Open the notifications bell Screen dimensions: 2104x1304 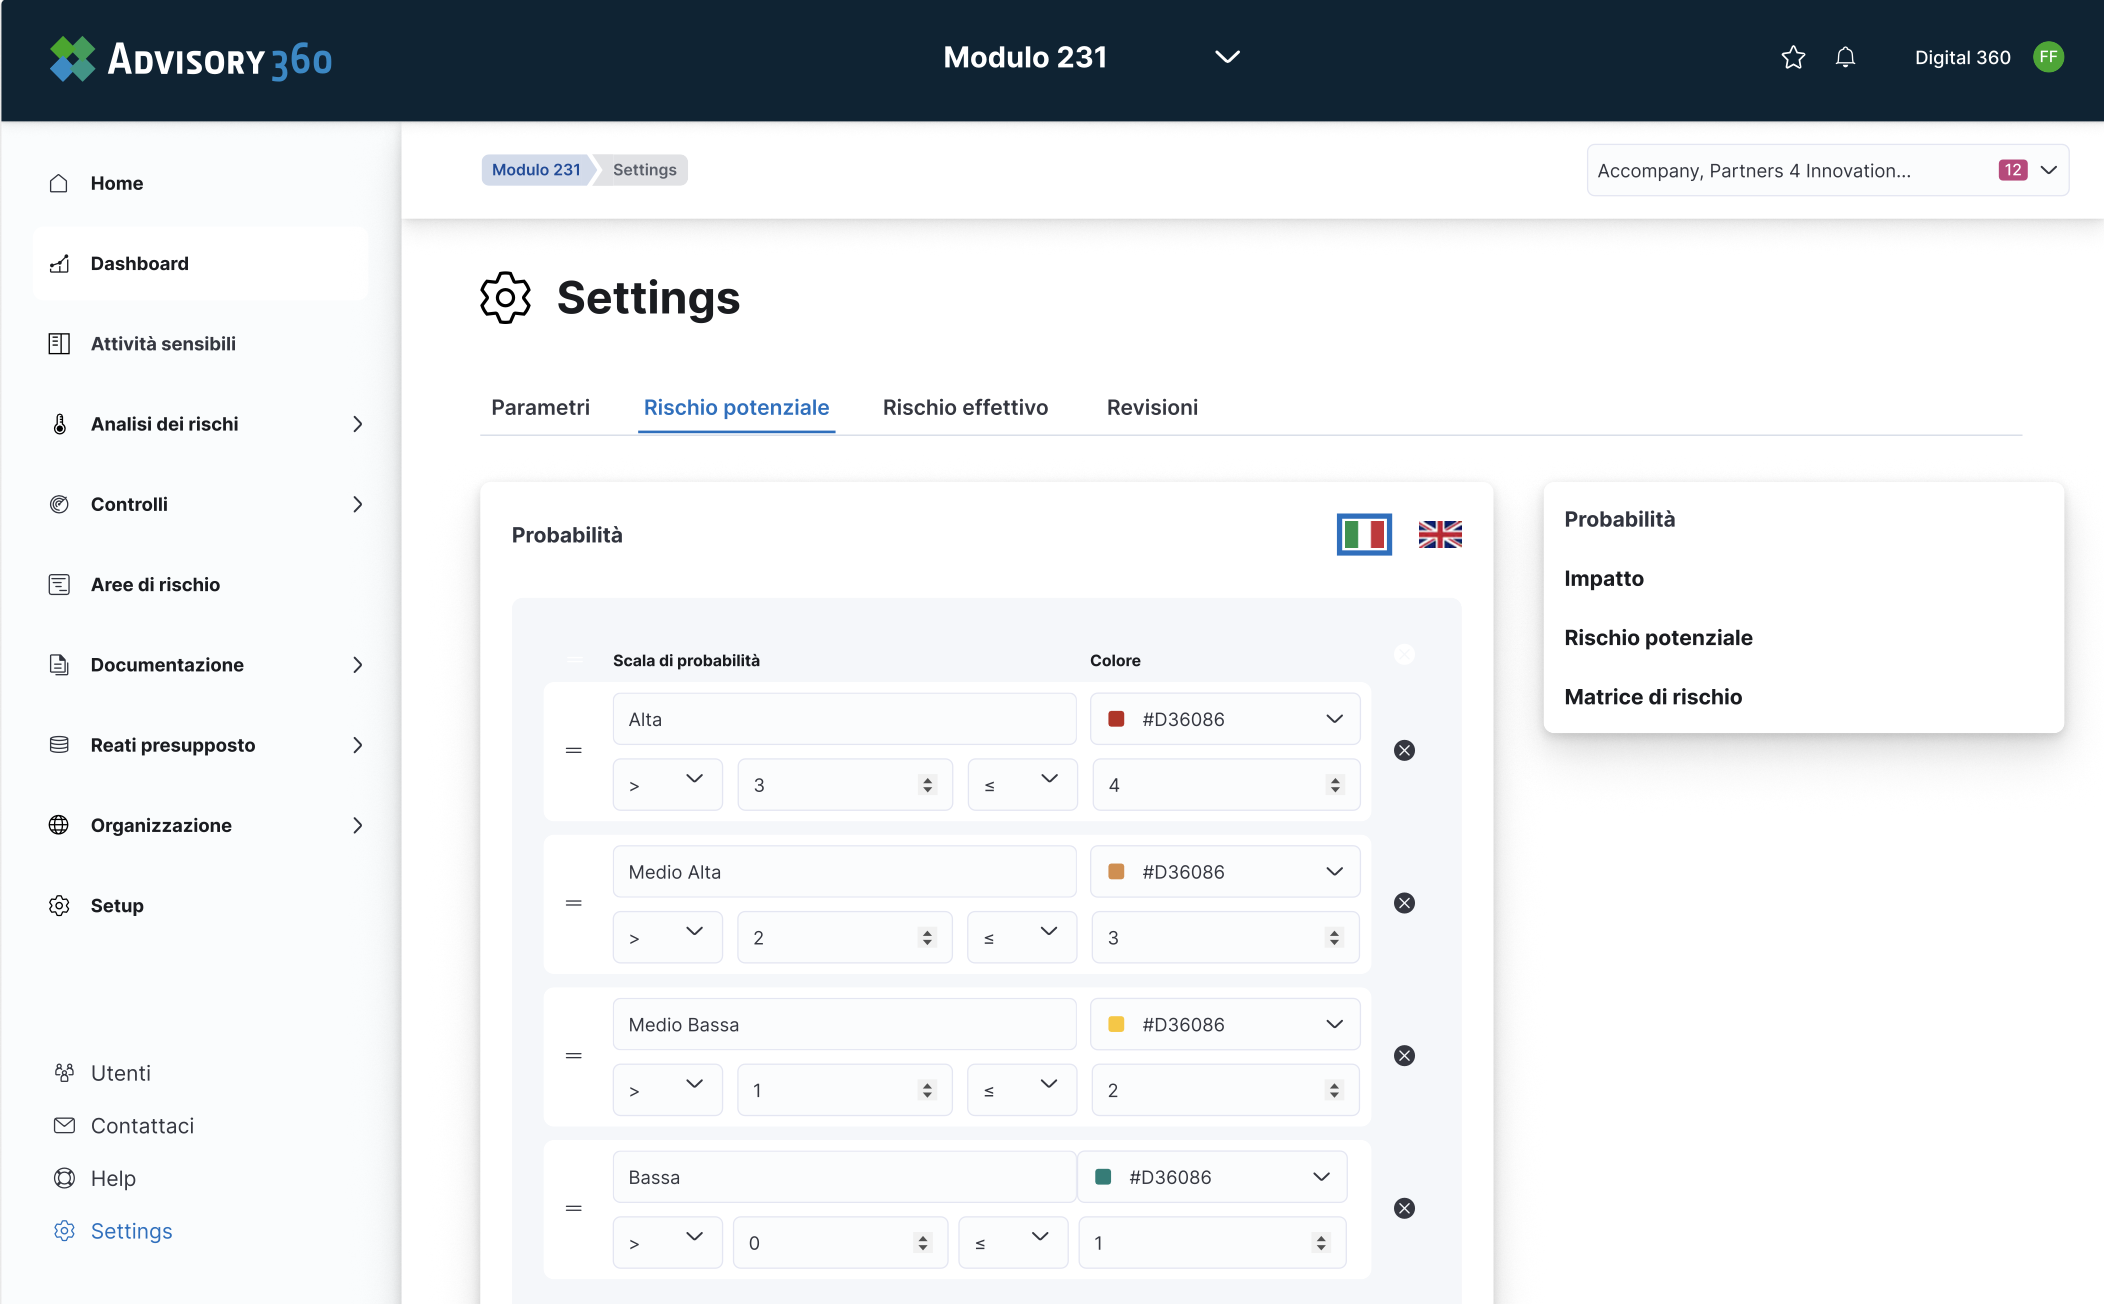(1845, 58)
